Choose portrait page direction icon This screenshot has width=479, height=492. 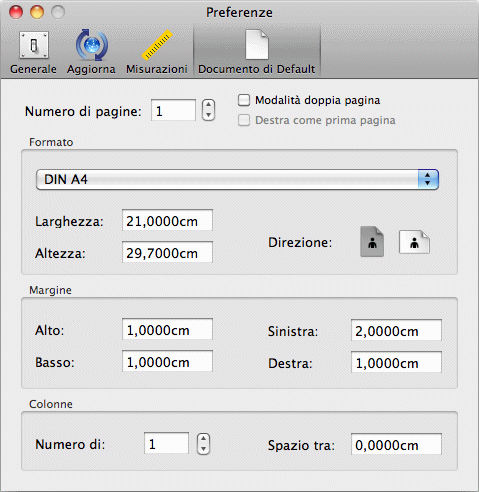[x=372, y=242]
